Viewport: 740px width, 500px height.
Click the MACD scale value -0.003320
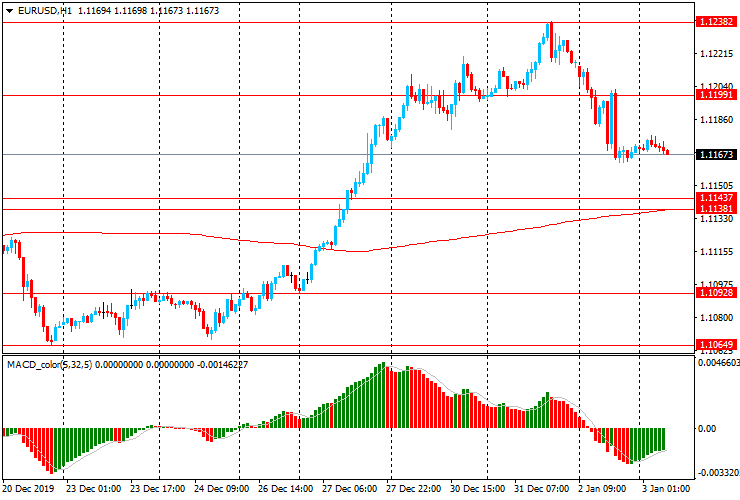(719, 473)
